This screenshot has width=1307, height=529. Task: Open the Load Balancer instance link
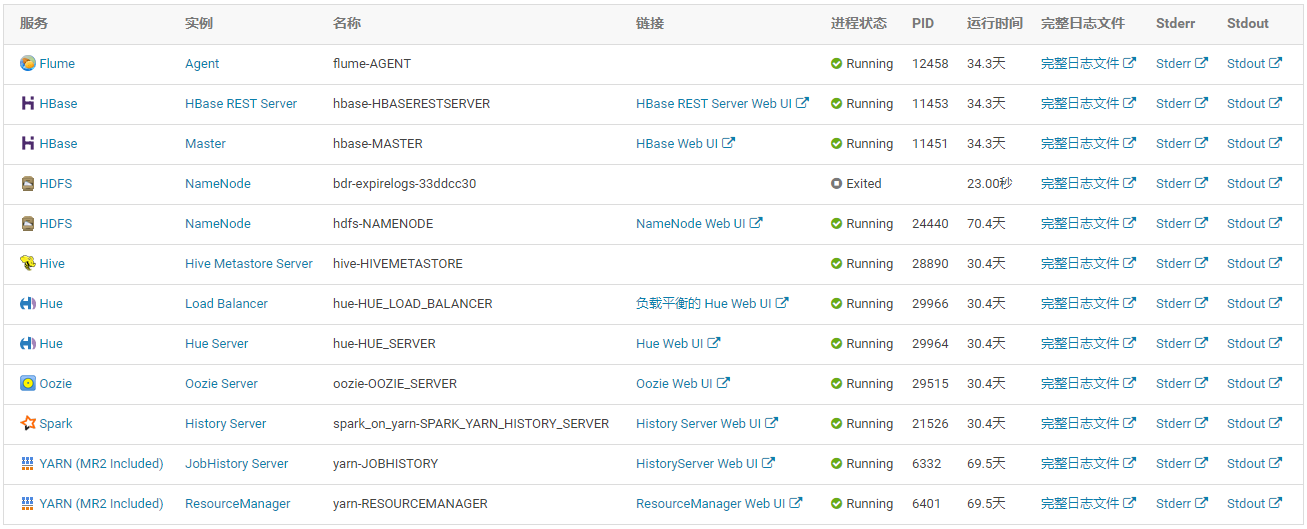[226, 303]
